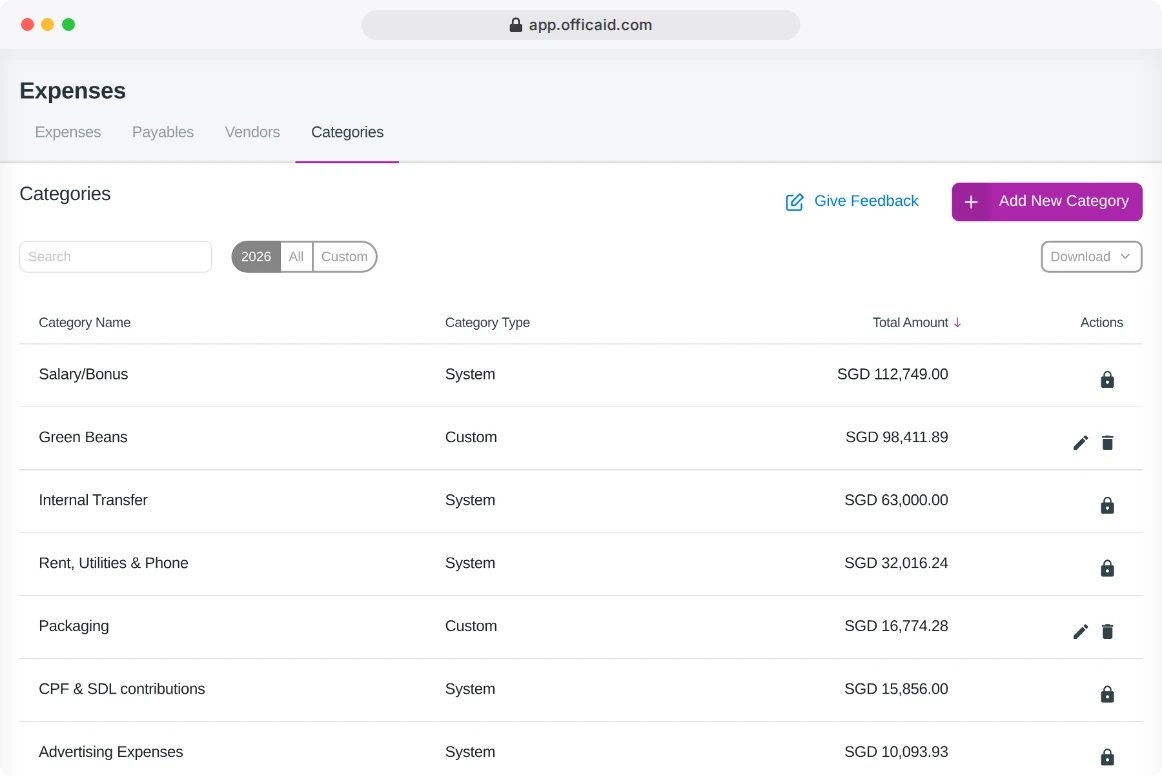Screen dimensions: 1162x776
Task: Focus the Search categories field
Action: (116, 256)
